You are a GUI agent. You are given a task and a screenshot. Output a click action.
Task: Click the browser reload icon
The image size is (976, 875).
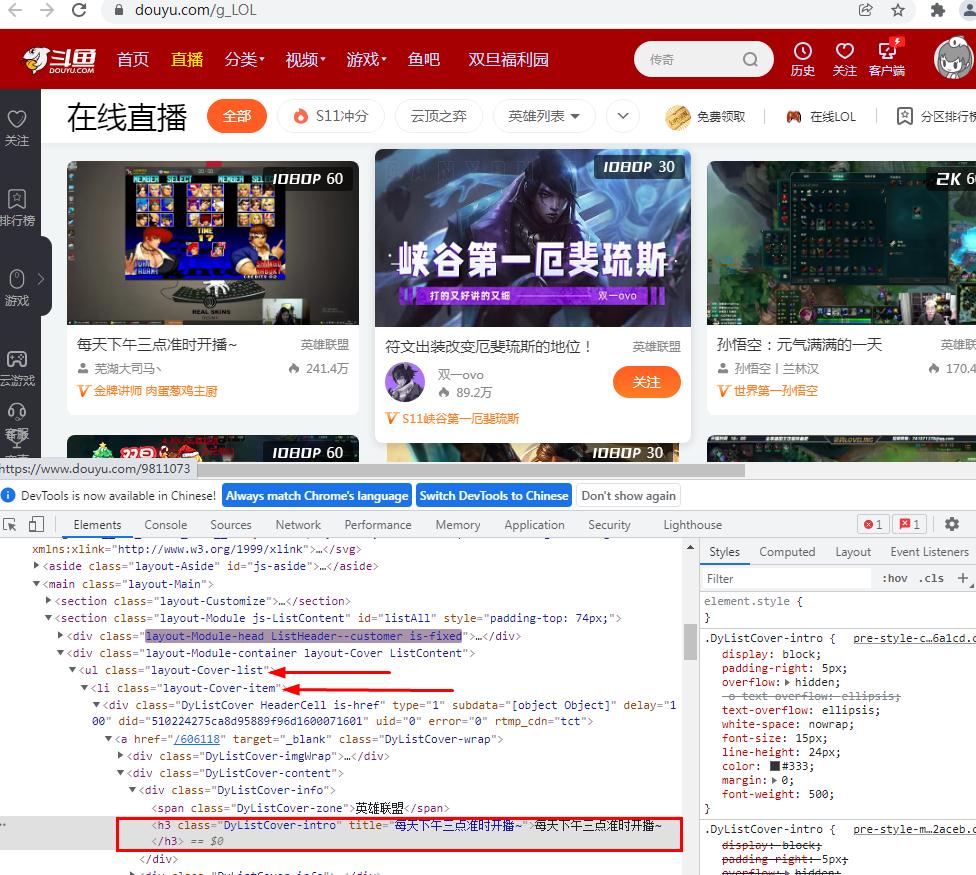click(x=79, y=10)
